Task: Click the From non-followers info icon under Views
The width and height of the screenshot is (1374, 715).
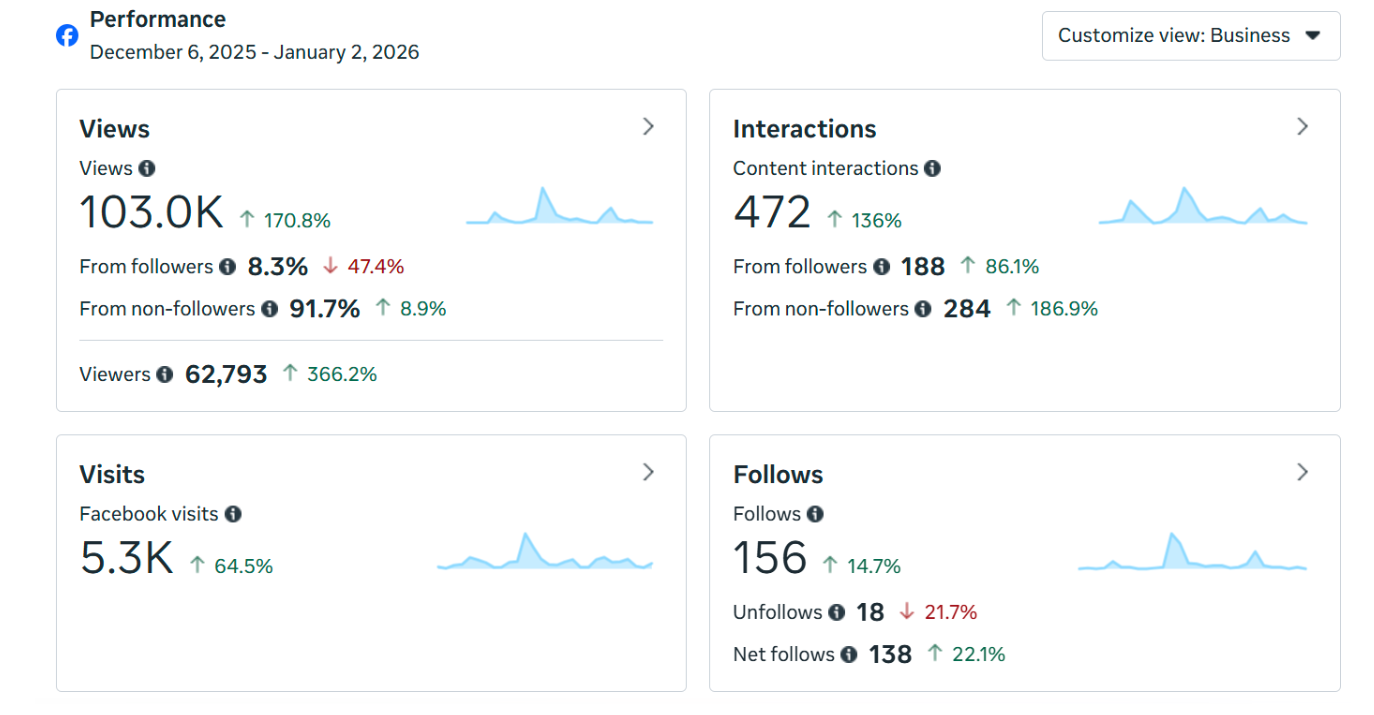Action: click(268, 309)
